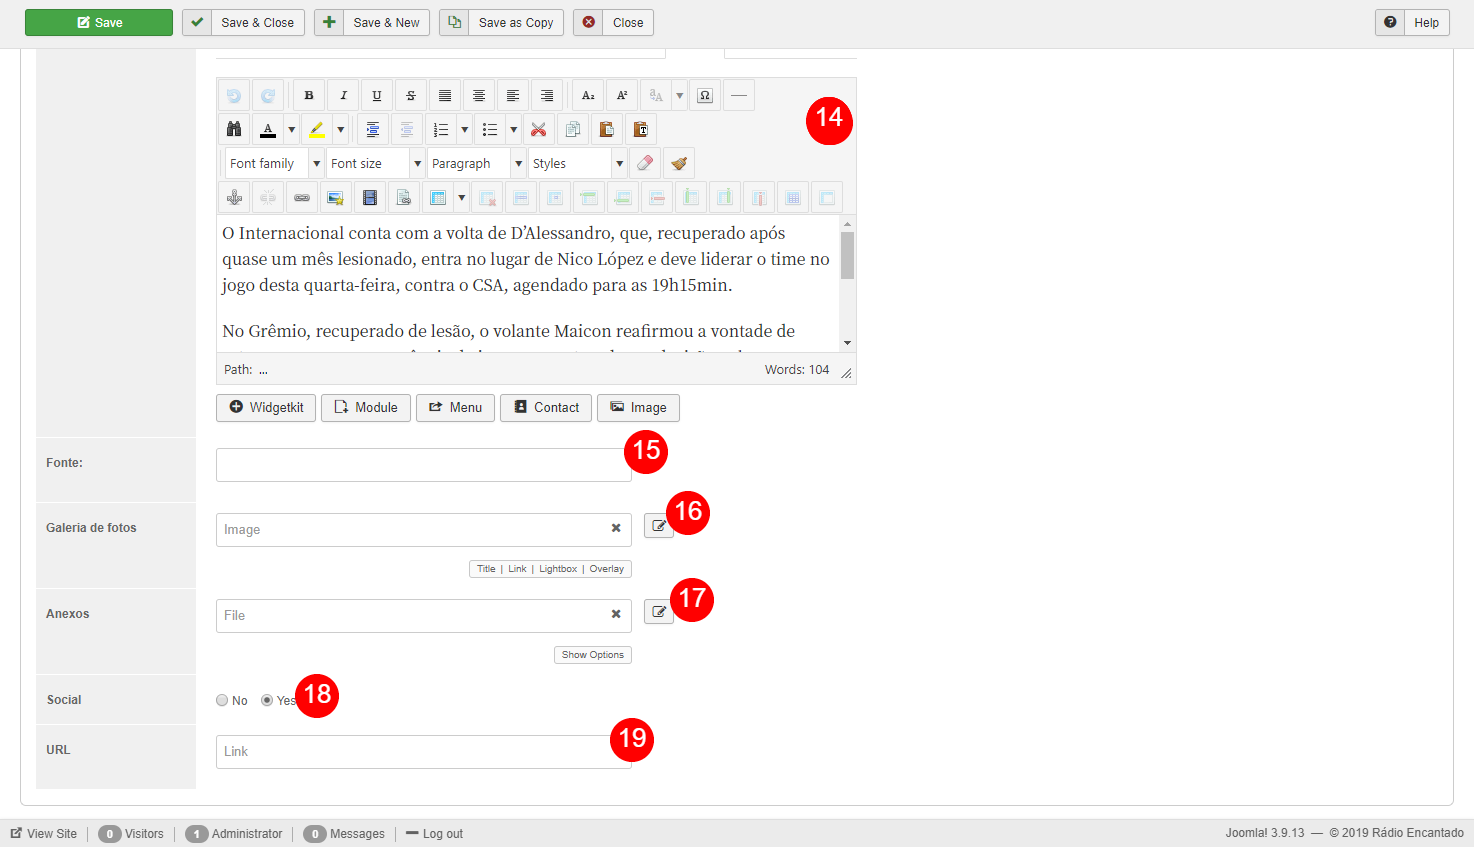
Task: Insert media with the film strip icon
Action: click(370, 198)
